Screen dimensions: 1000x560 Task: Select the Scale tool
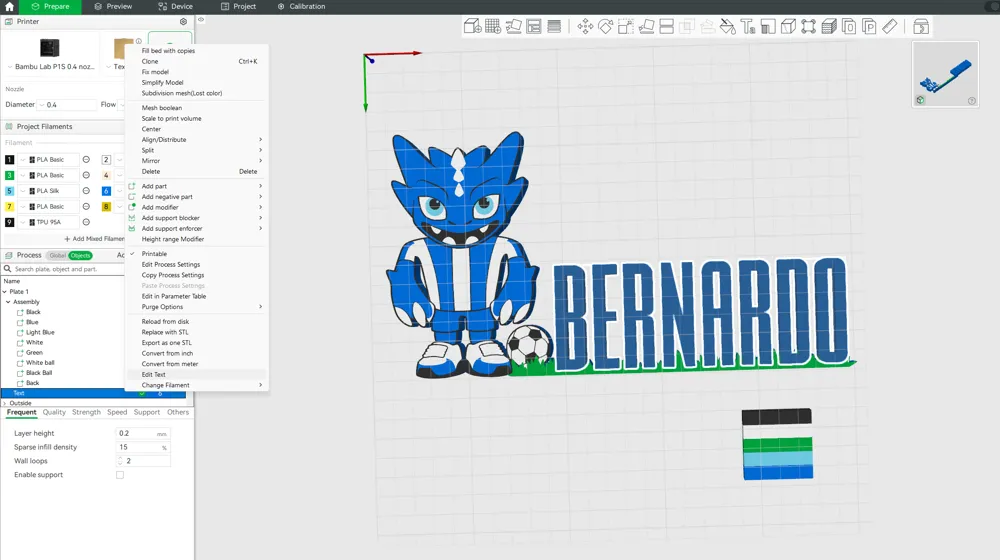626,26
